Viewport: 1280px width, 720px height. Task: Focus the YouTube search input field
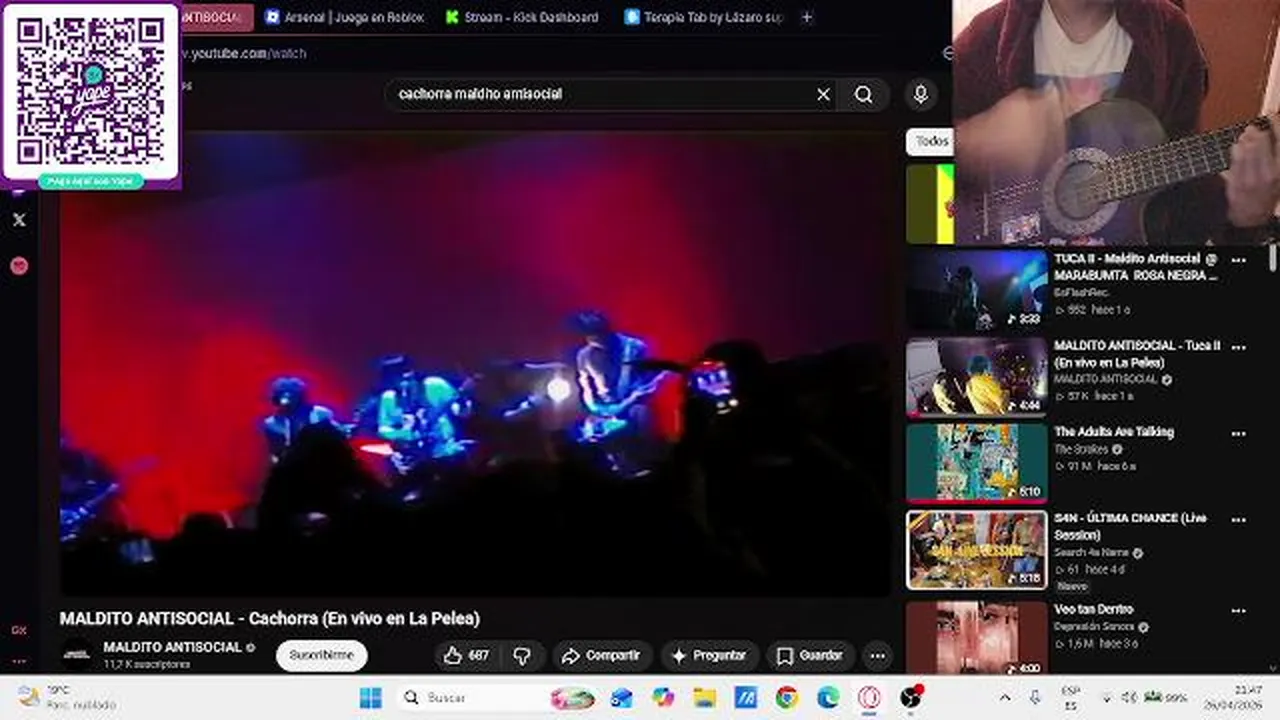(600, 94)
